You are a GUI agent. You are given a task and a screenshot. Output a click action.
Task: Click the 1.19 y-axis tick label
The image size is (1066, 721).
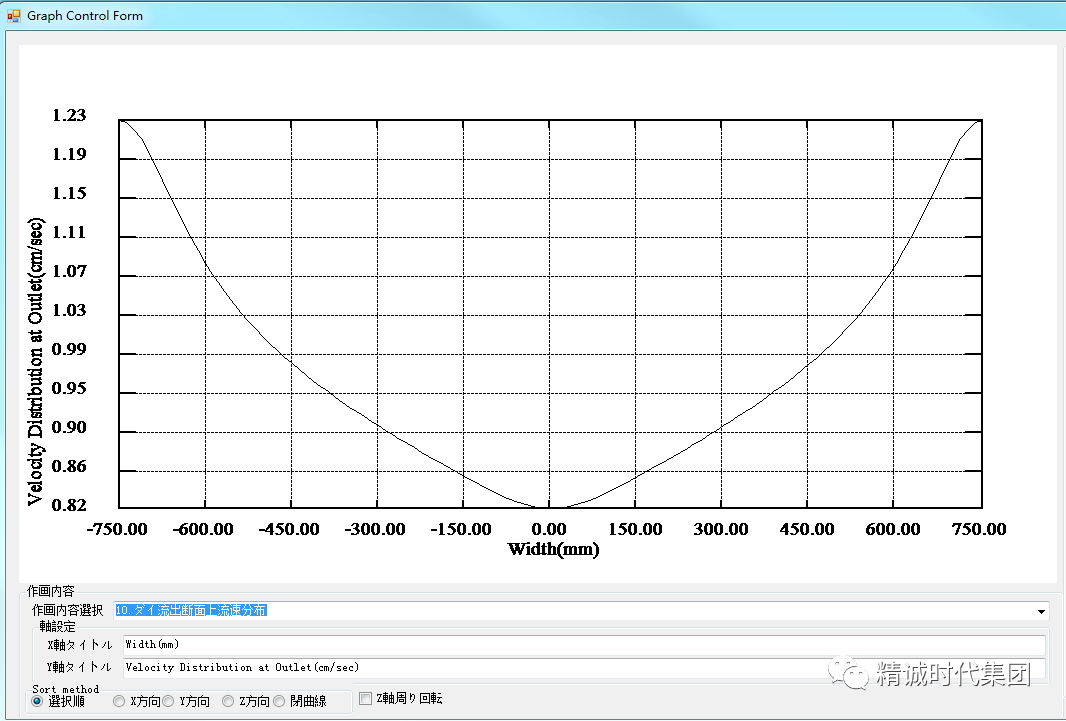[x=69, y=154]
